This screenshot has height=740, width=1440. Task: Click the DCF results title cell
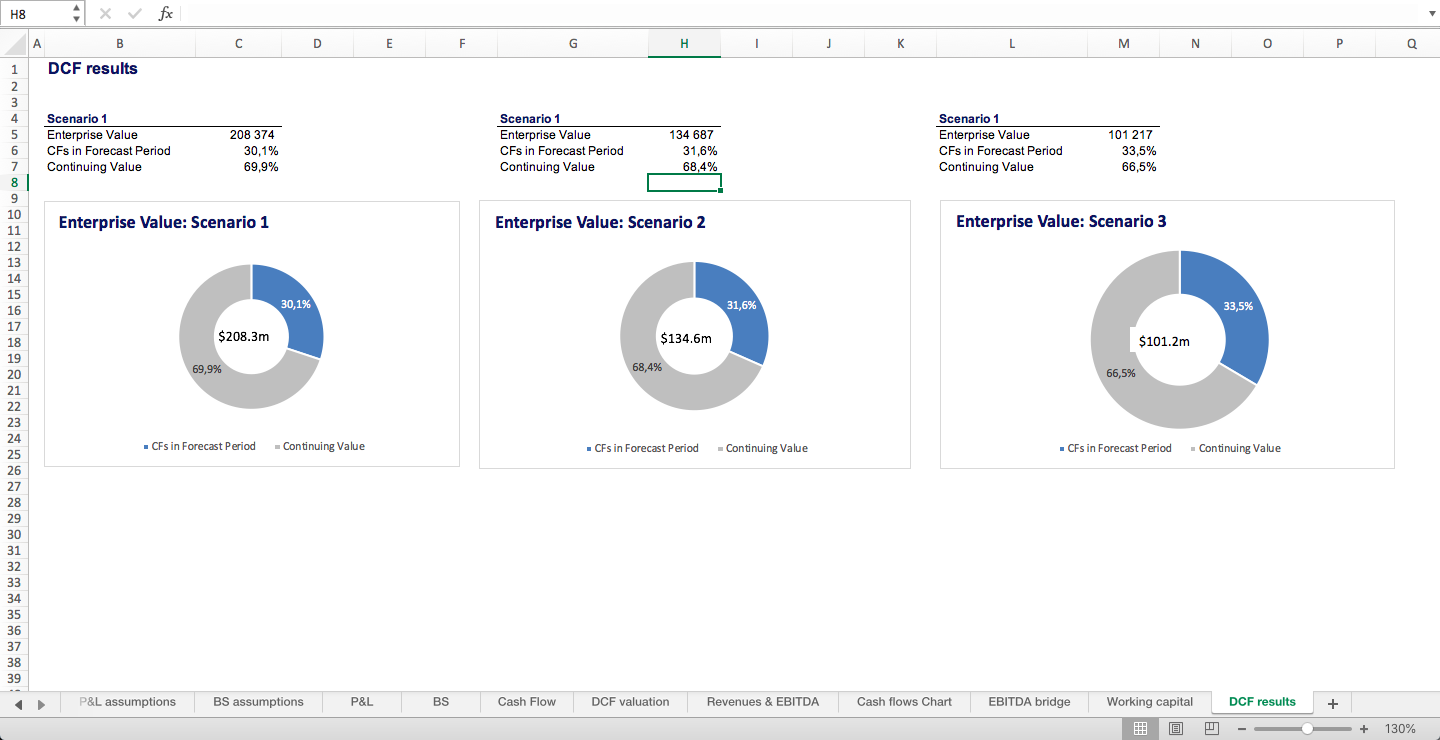93,69
